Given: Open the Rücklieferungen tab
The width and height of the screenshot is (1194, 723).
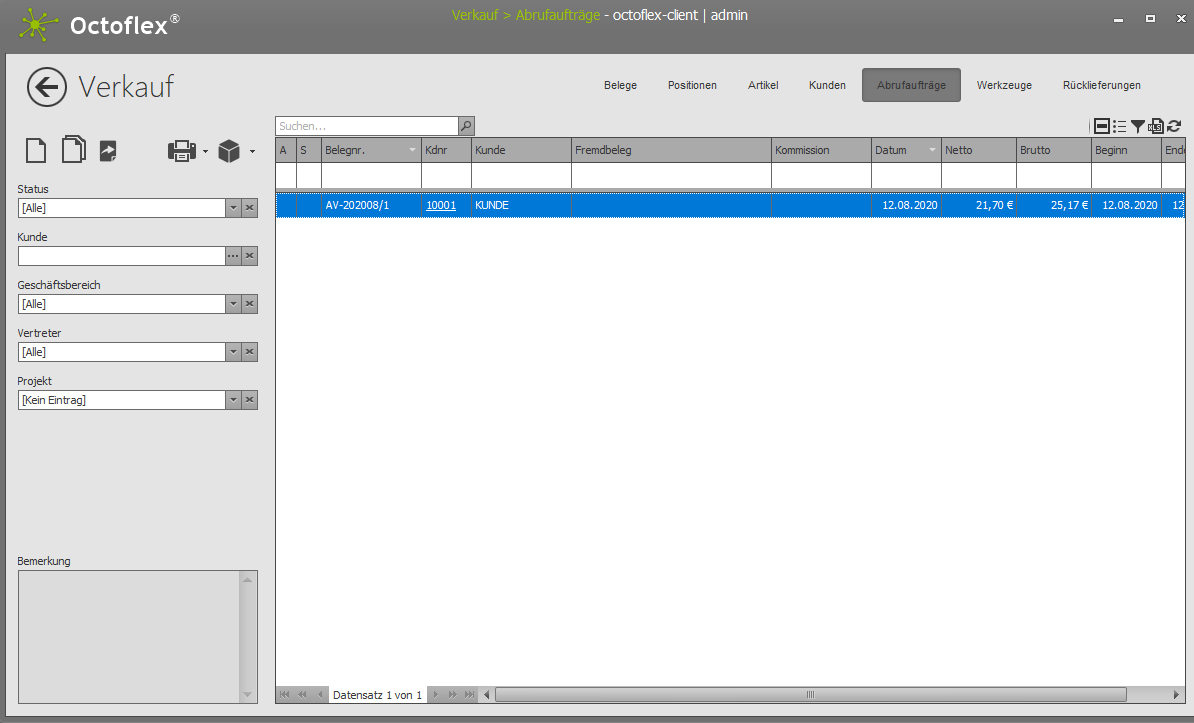Looking at the screenshot, I should click(x=1101, y=85).
